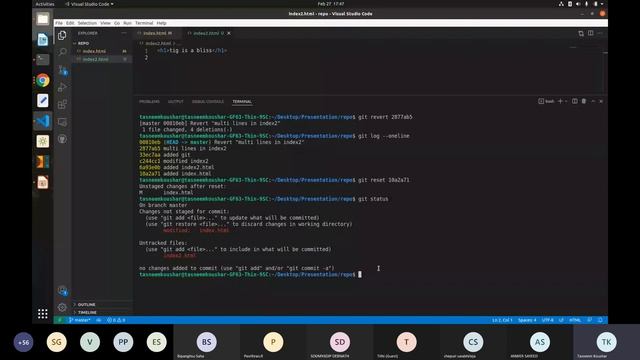Click the split editor right icon
This screenshot has height=360, width=640.
tap(591, 33)
